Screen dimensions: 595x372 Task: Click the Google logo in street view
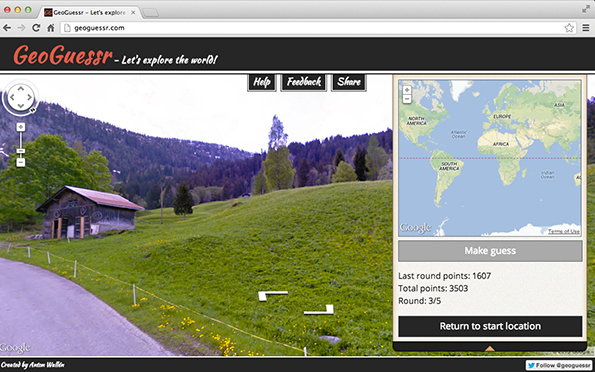coord(15,348)
